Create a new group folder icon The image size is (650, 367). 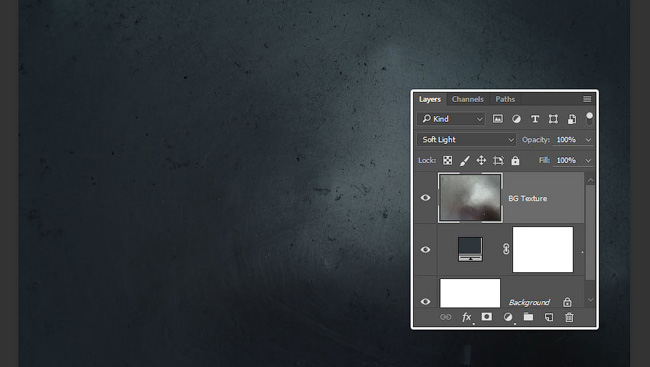tap(528, 317)
